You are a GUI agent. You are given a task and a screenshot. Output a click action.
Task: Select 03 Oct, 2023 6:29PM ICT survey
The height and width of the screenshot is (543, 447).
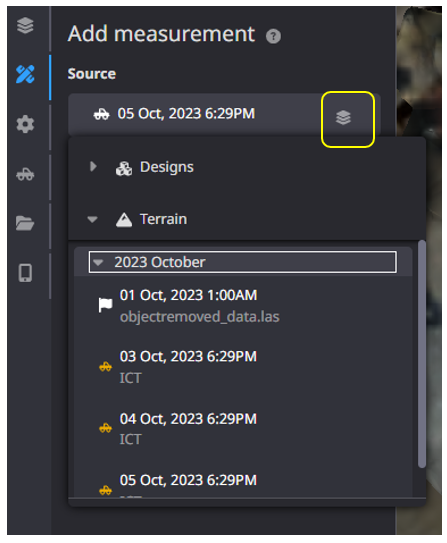click(242, 367)
